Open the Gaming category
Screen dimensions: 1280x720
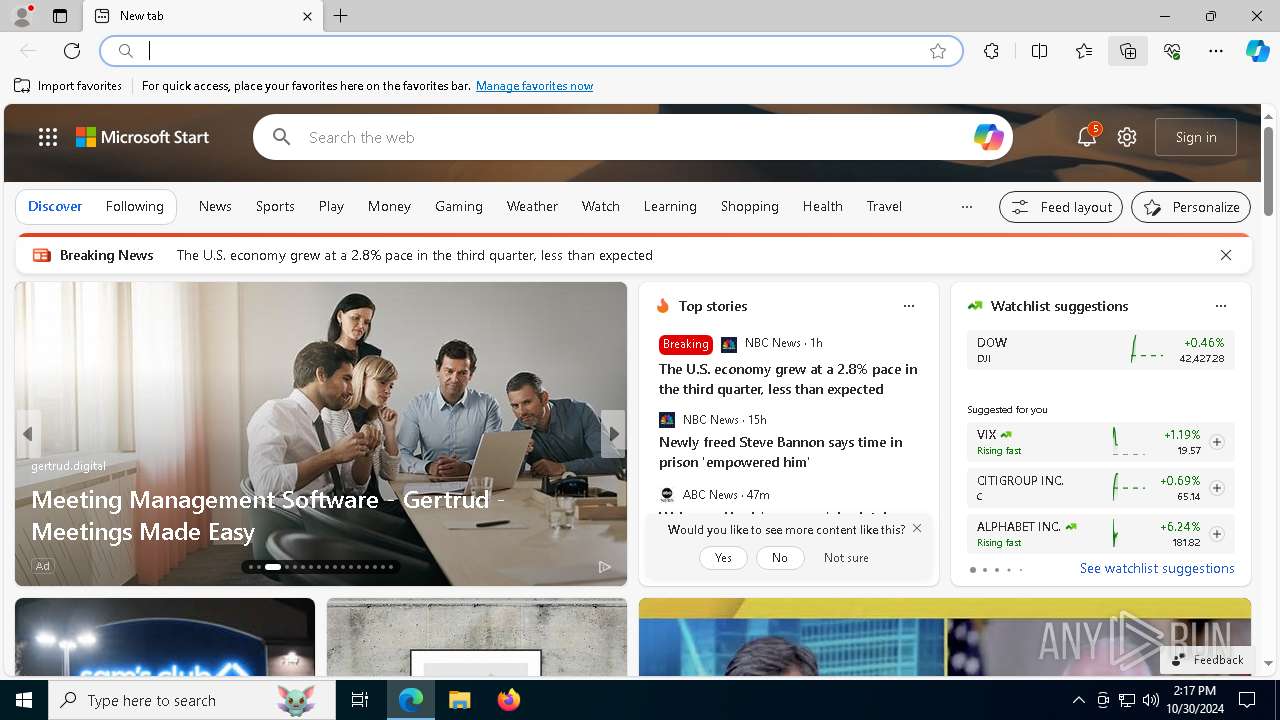click(x=459, y=206)
